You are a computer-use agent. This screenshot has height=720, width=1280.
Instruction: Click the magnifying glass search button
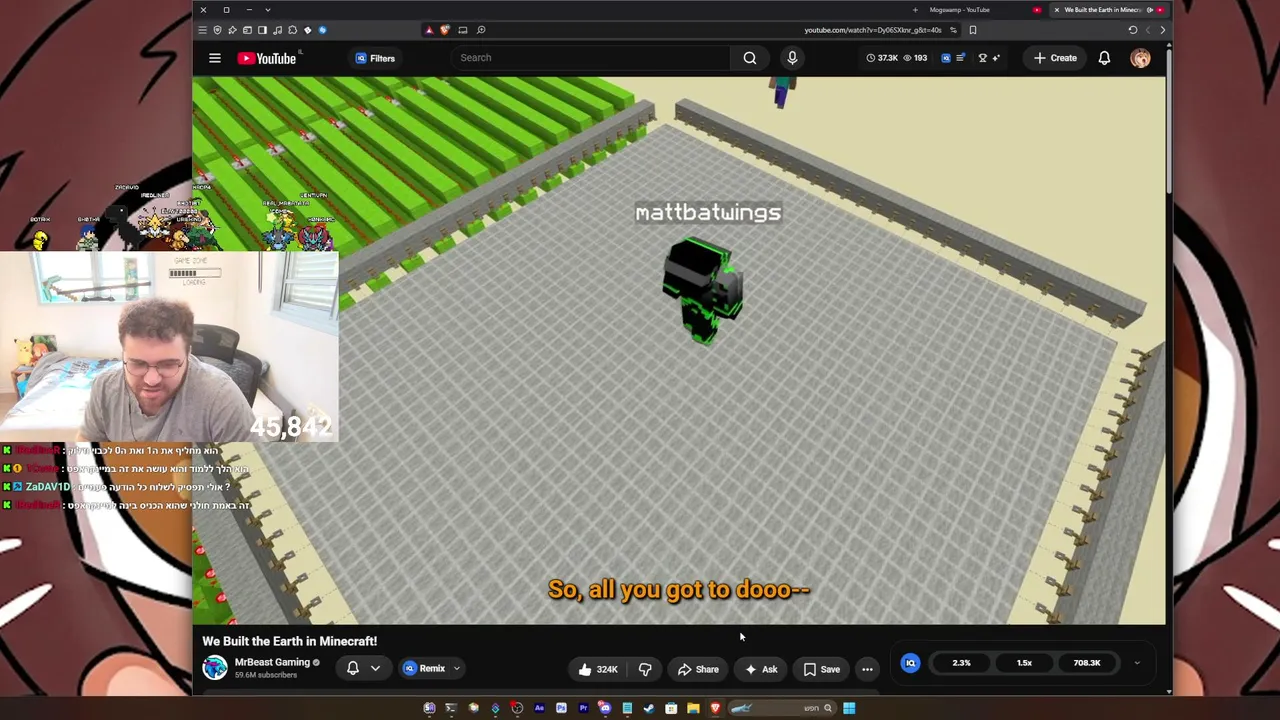749,58
